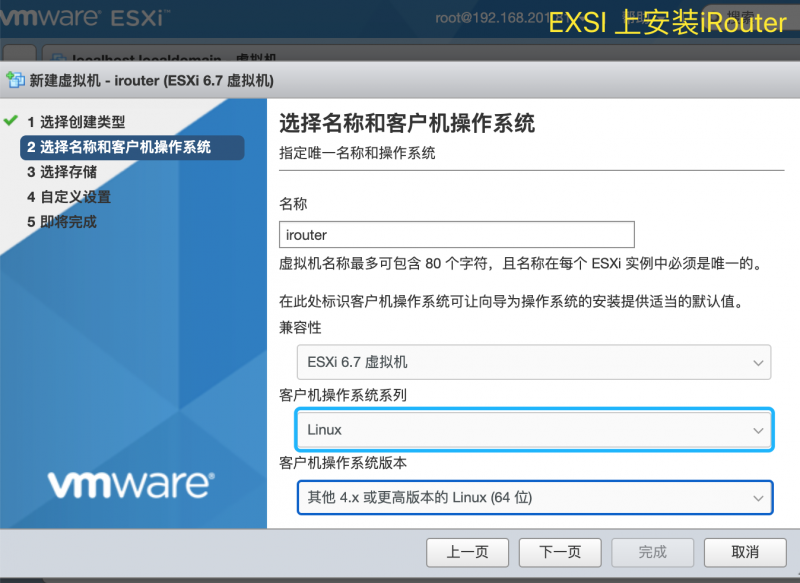Select step 5 即将完成
800x583 pixels.
pos(62,222)
